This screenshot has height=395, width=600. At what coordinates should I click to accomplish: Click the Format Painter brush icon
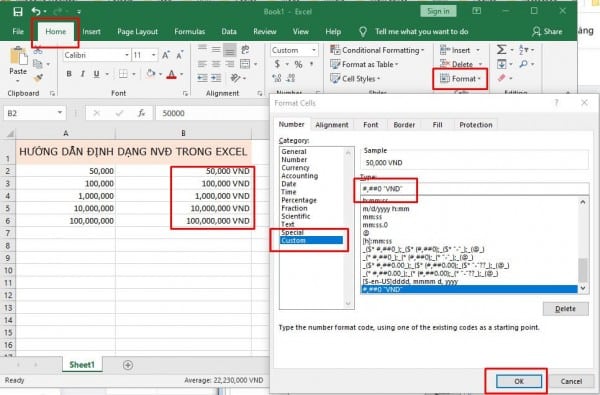[x=38, y=78]
